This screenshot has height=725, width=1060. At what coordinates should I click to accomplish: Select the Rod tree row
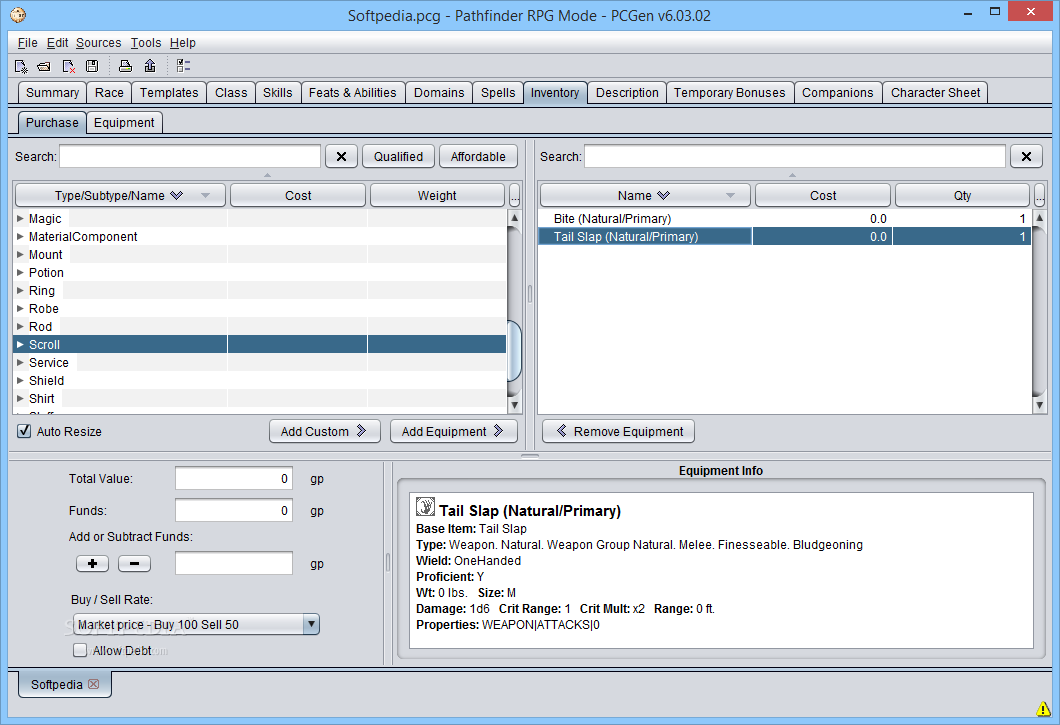click(x=260, y=327)
